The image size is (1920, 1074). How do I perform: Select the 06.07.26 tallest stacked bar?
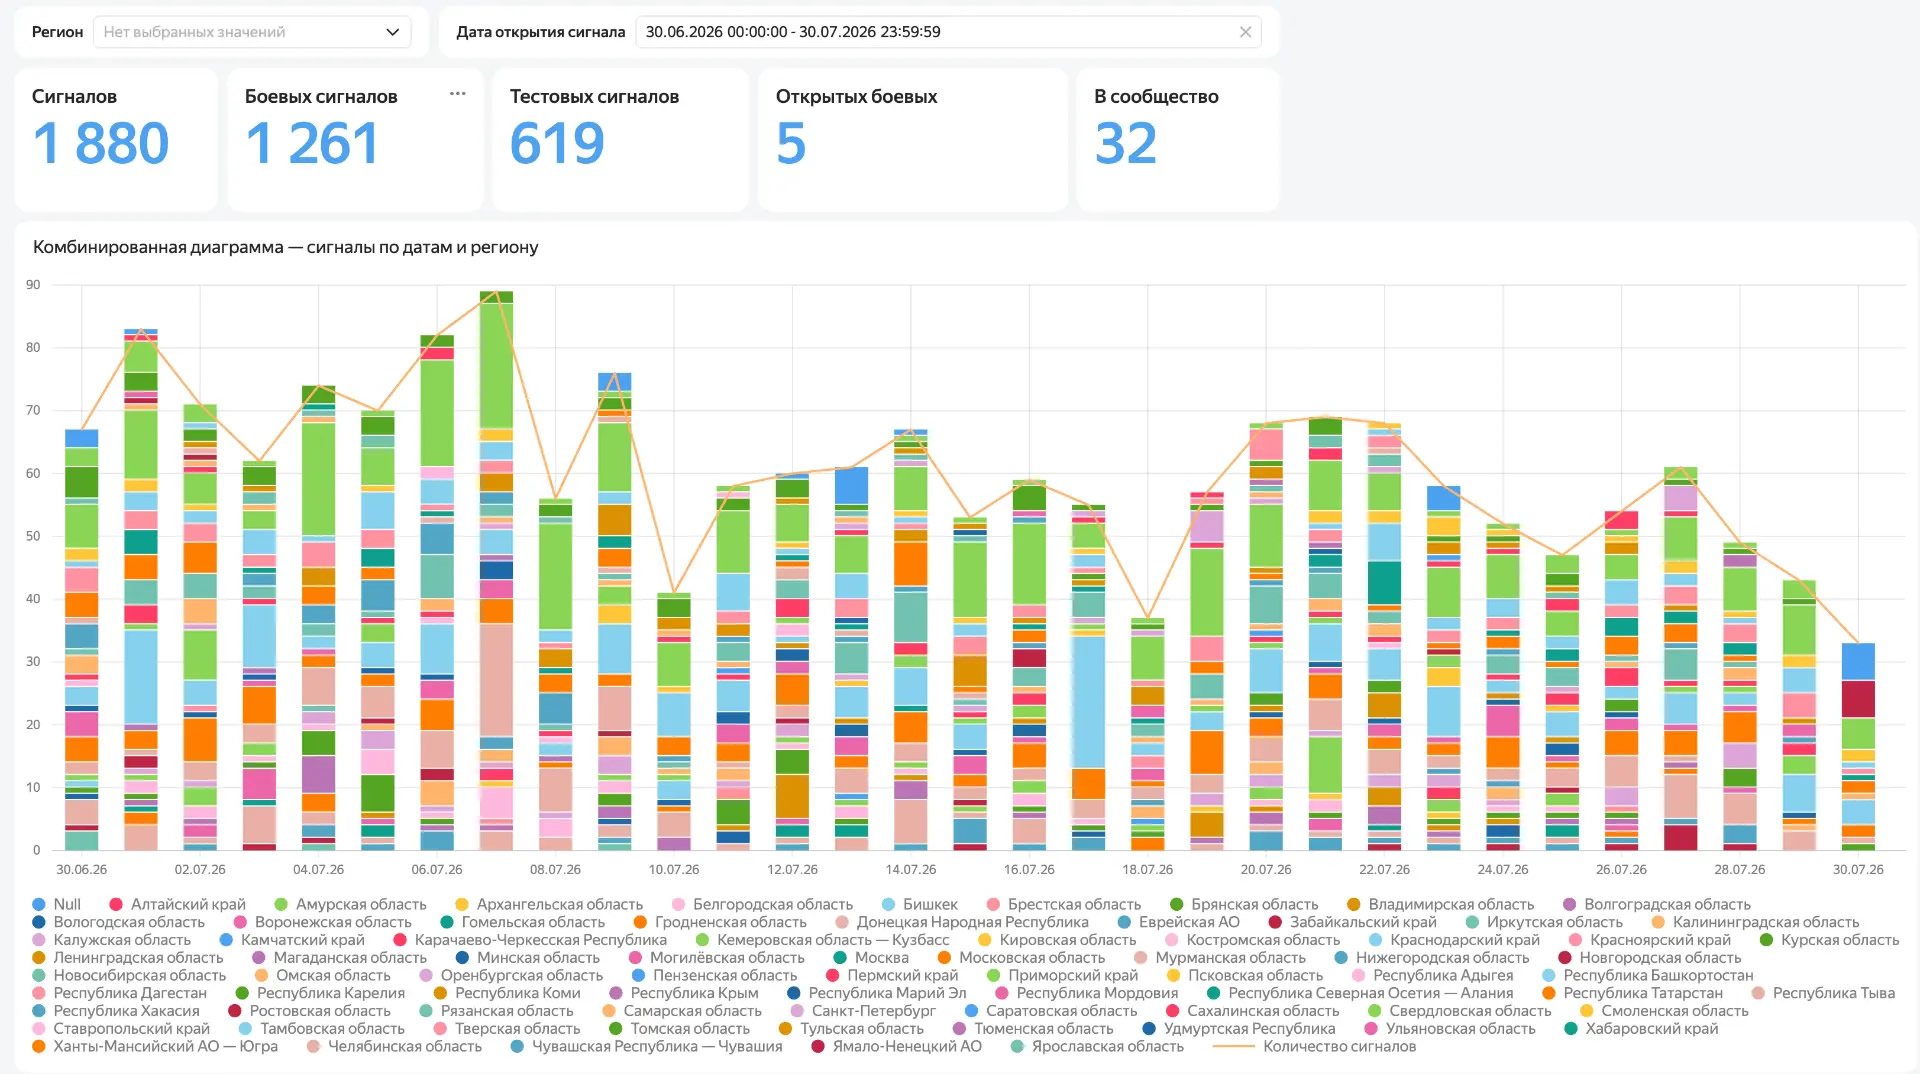point(437,592)
